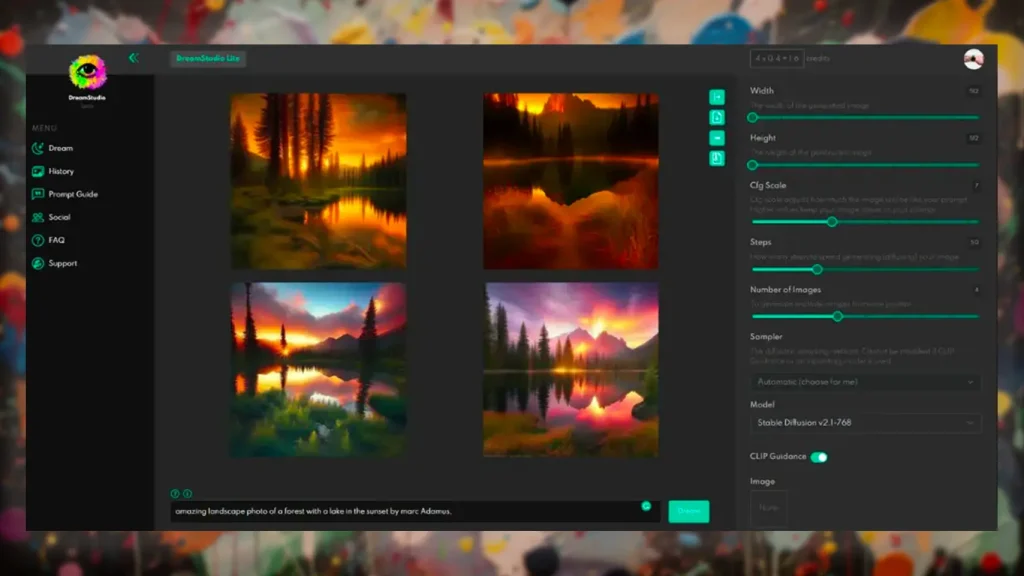
Task: Click the Dream moon icon in the menu
Action: tap(37, 148)
